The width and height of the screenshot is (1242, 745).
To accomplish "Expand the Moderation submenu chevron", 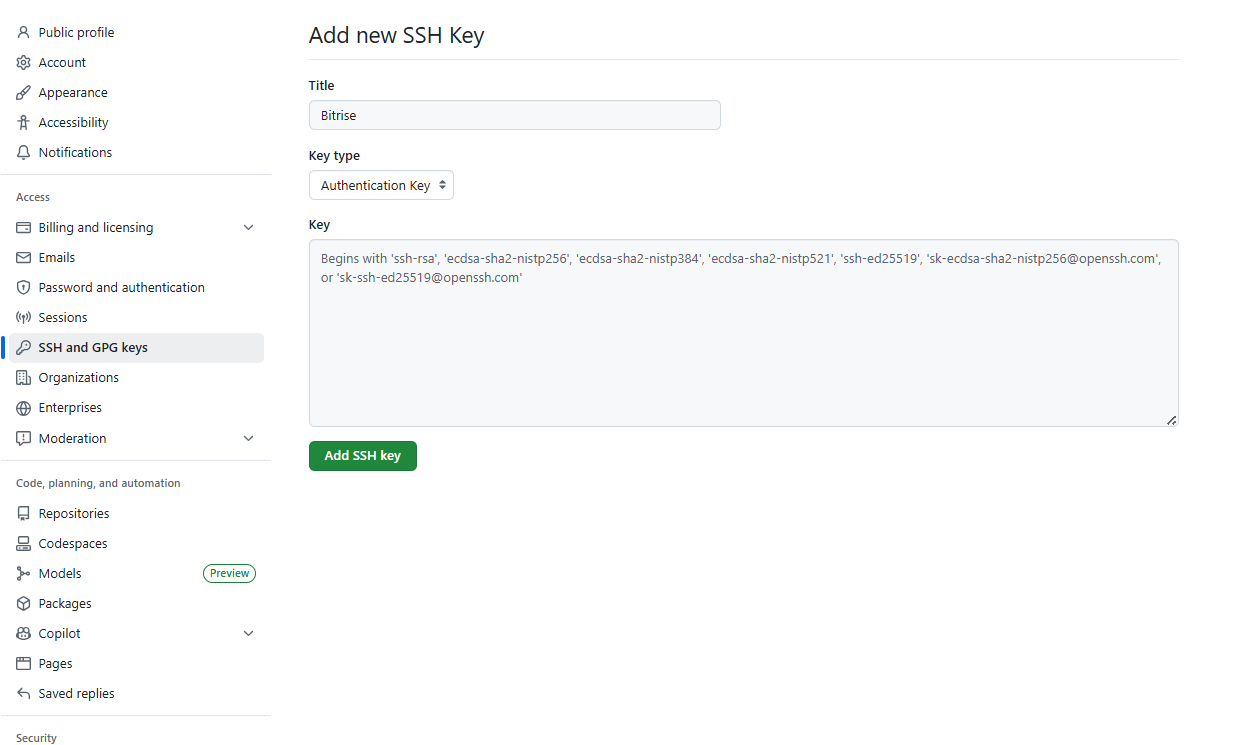I will pyautogui.click(x=249, y=438).
